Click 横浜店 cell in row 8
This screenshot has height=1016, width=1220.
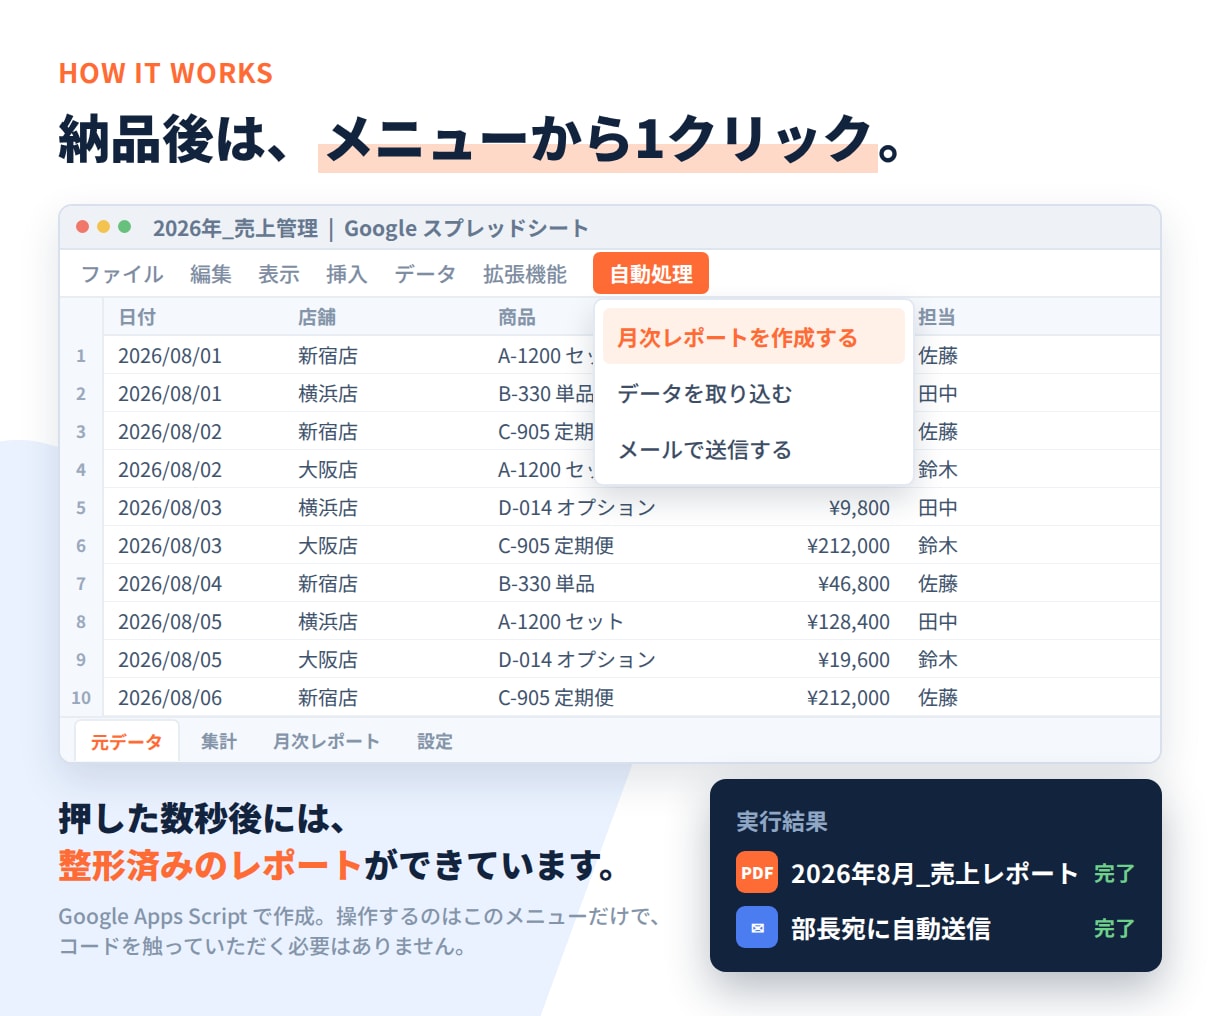pyautogui.click(x=328, y=621)
